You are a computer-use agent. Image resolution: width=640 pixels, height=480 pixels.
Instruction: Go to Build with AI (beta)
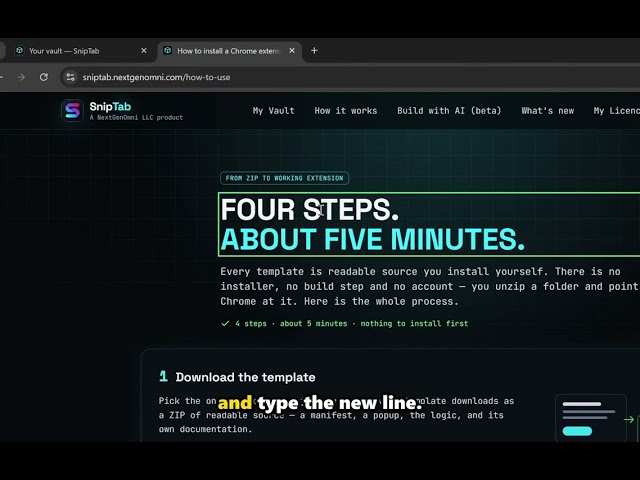pos(449,111)
